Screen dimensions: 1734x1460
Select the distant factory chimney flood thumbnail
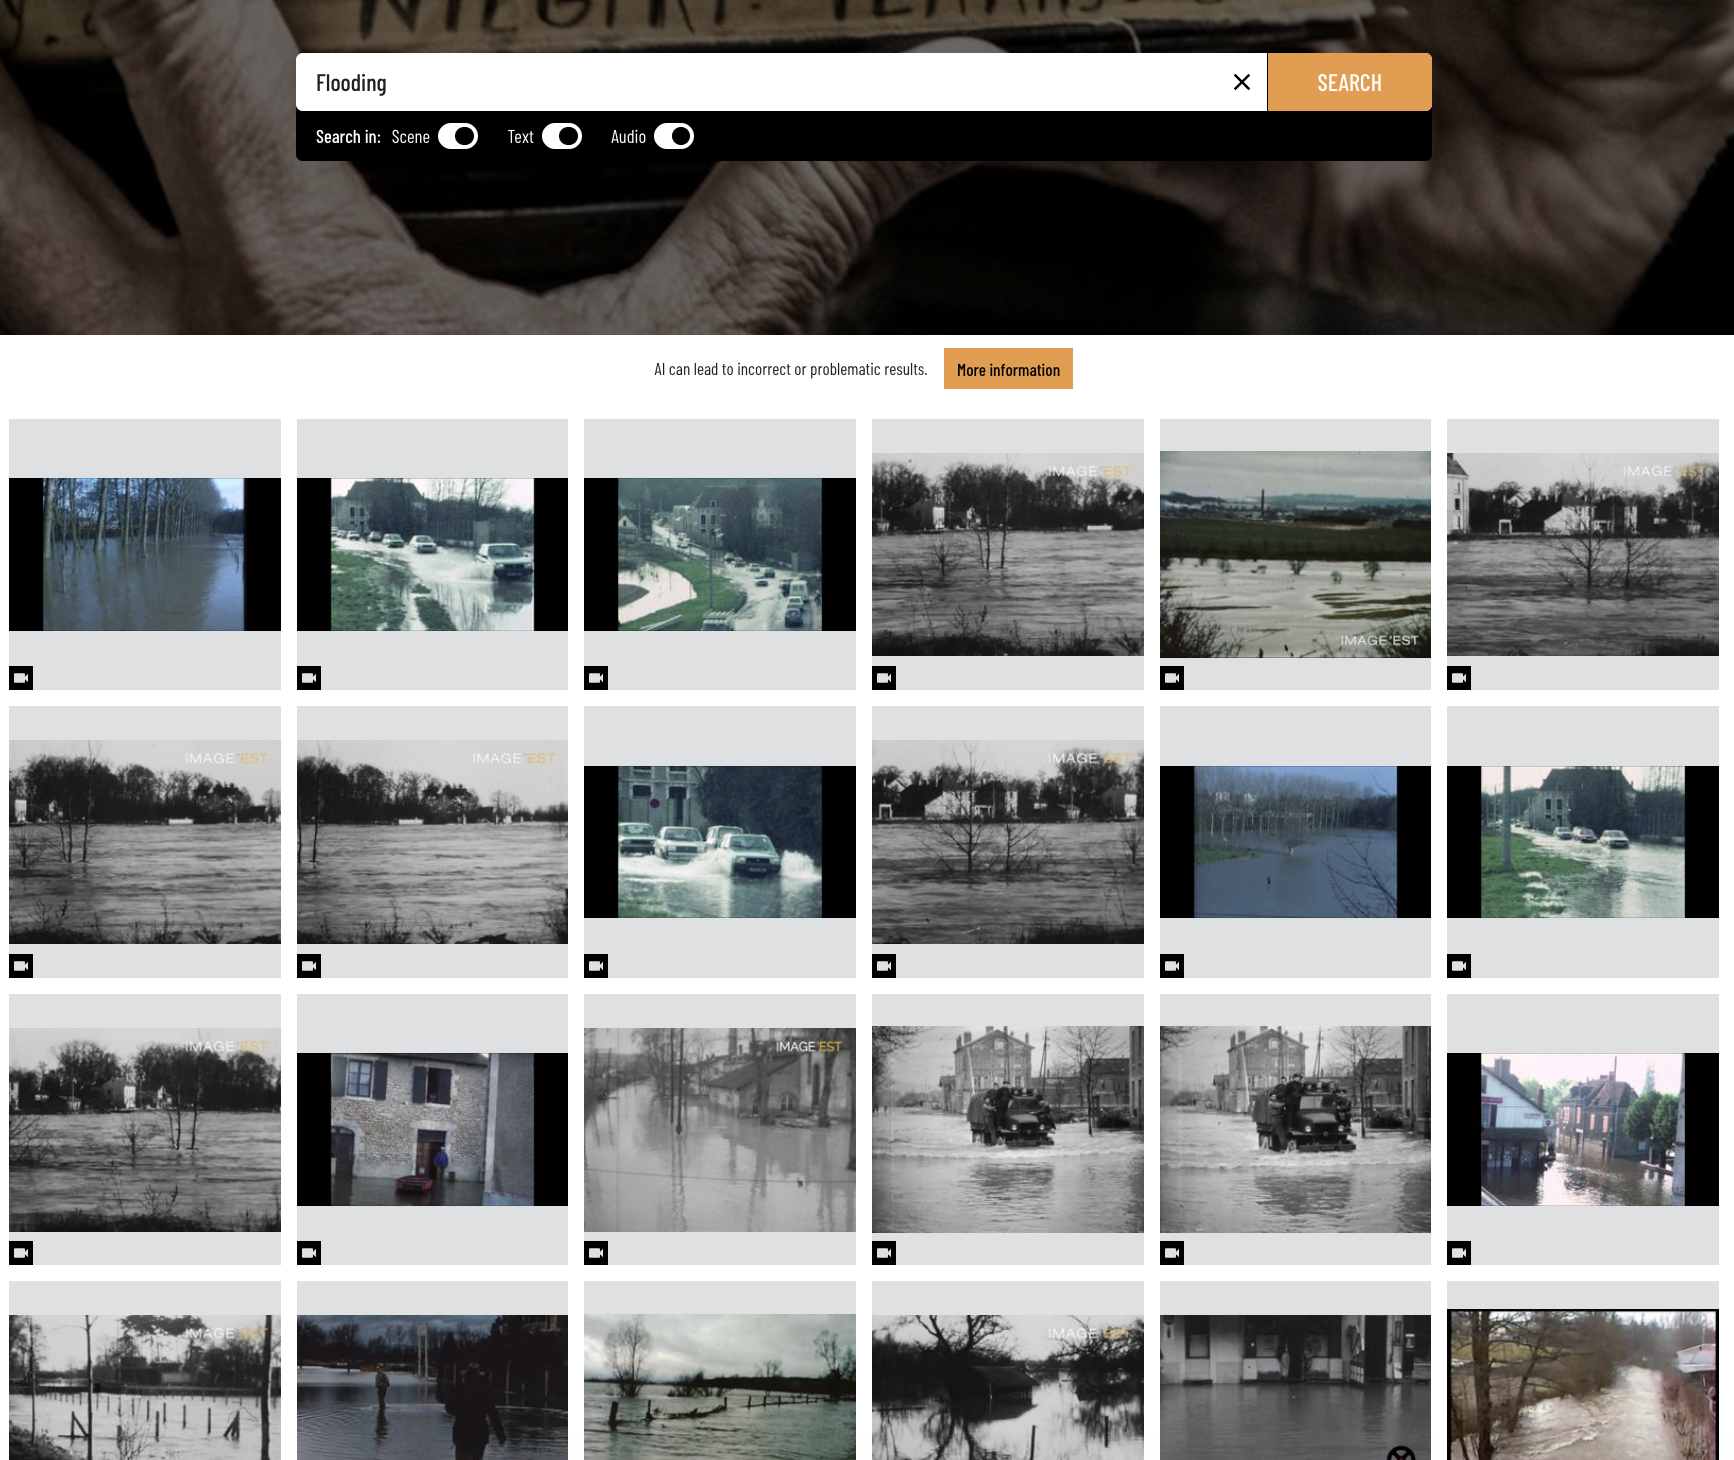(x=1295, y=554)
